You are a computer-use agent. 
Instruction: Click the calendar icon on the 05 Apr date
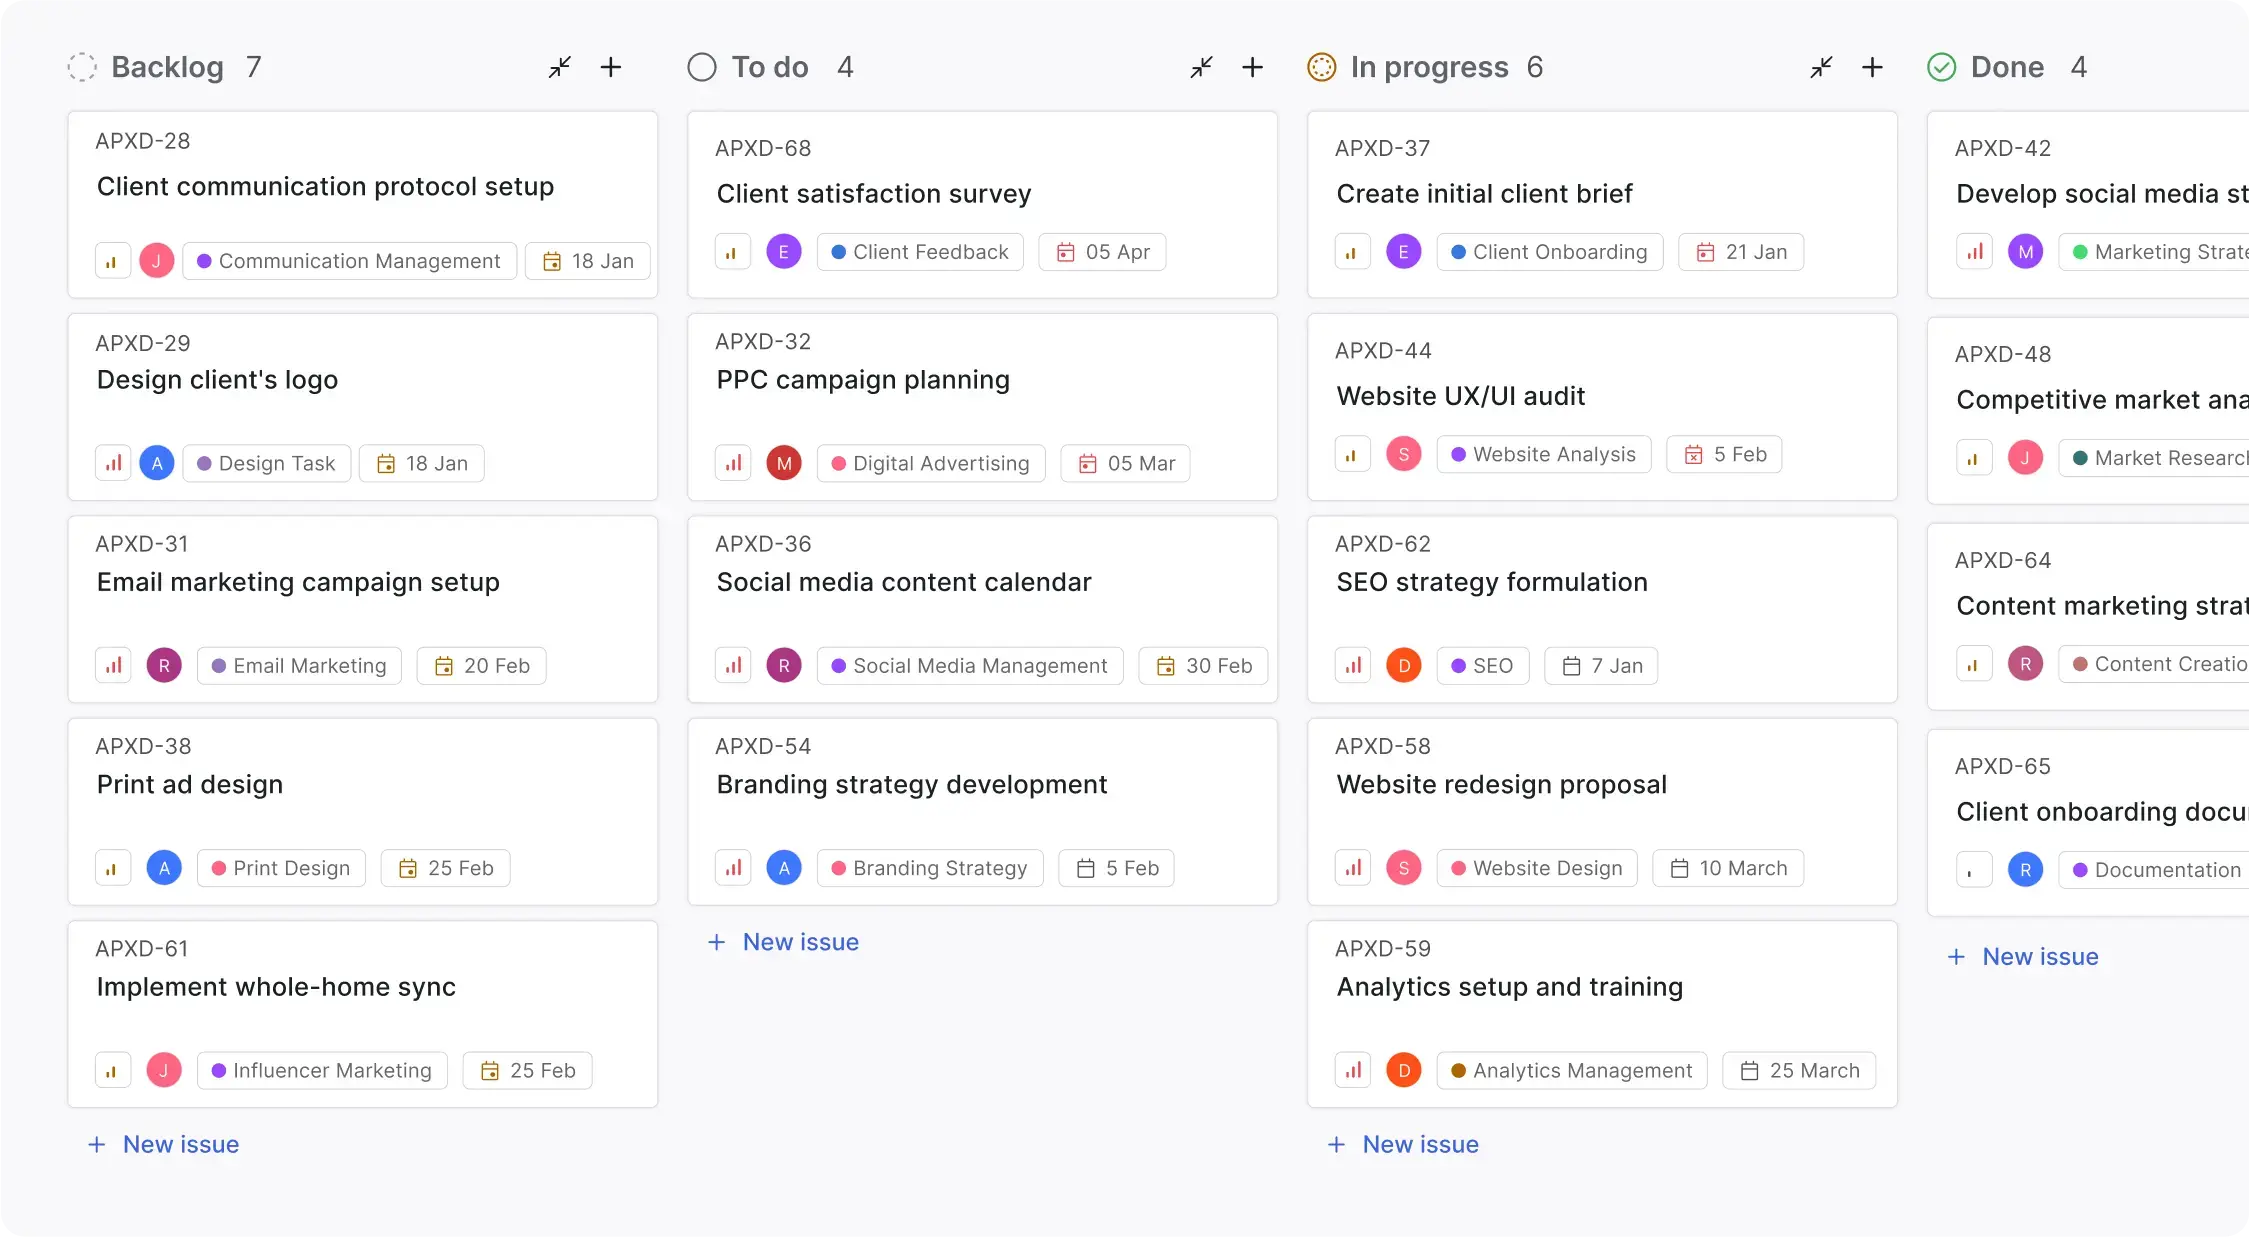coord(1066,252)
